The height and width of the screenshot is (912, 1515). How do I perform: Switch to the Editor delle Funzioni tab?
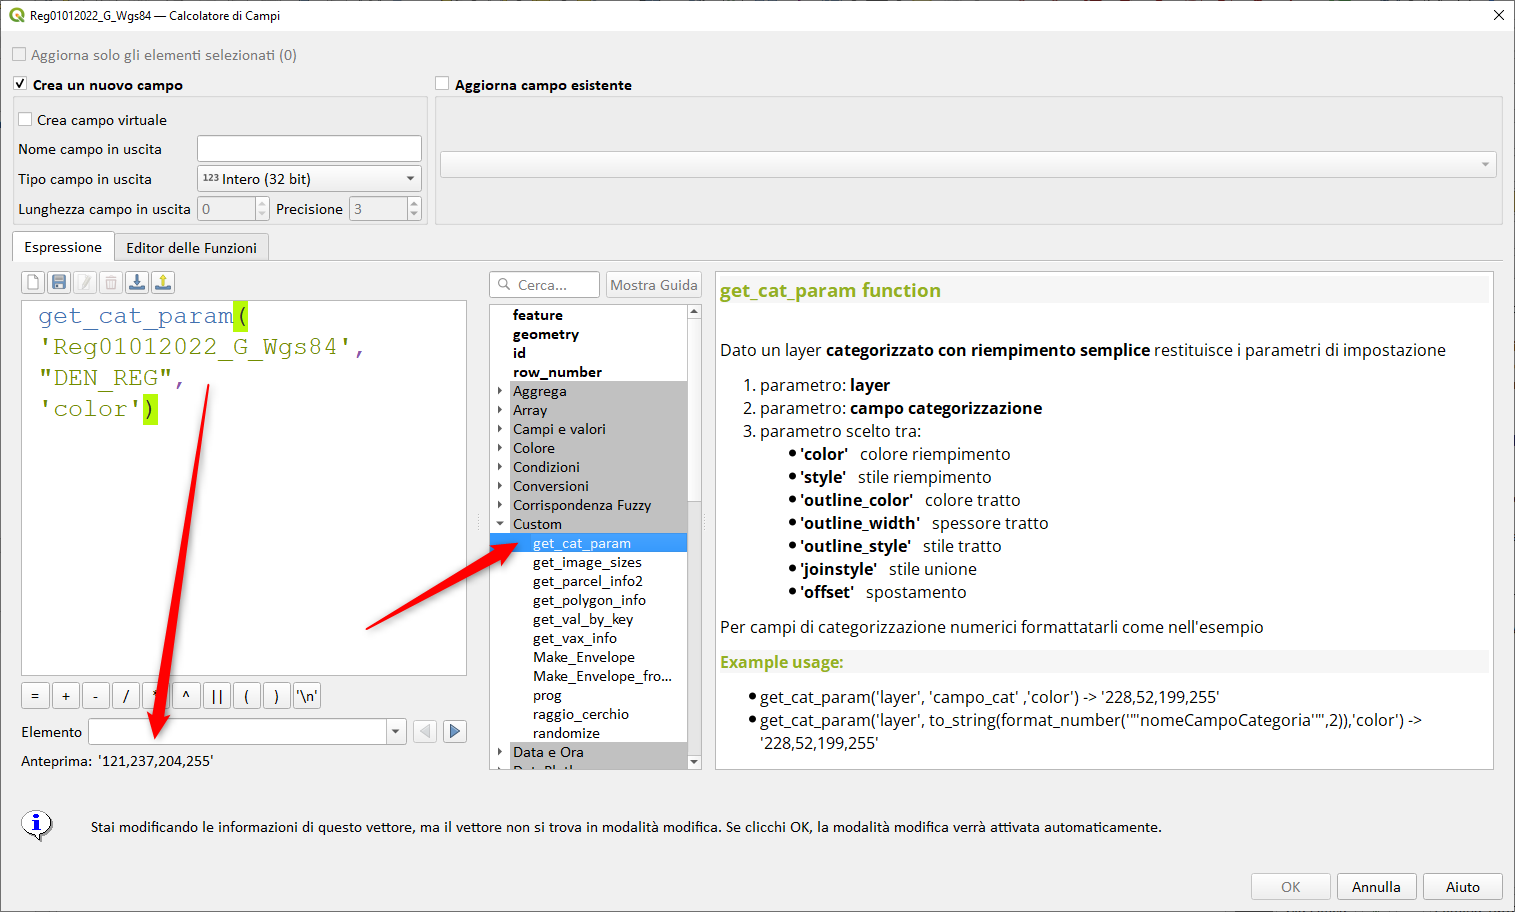coord(191,248)
